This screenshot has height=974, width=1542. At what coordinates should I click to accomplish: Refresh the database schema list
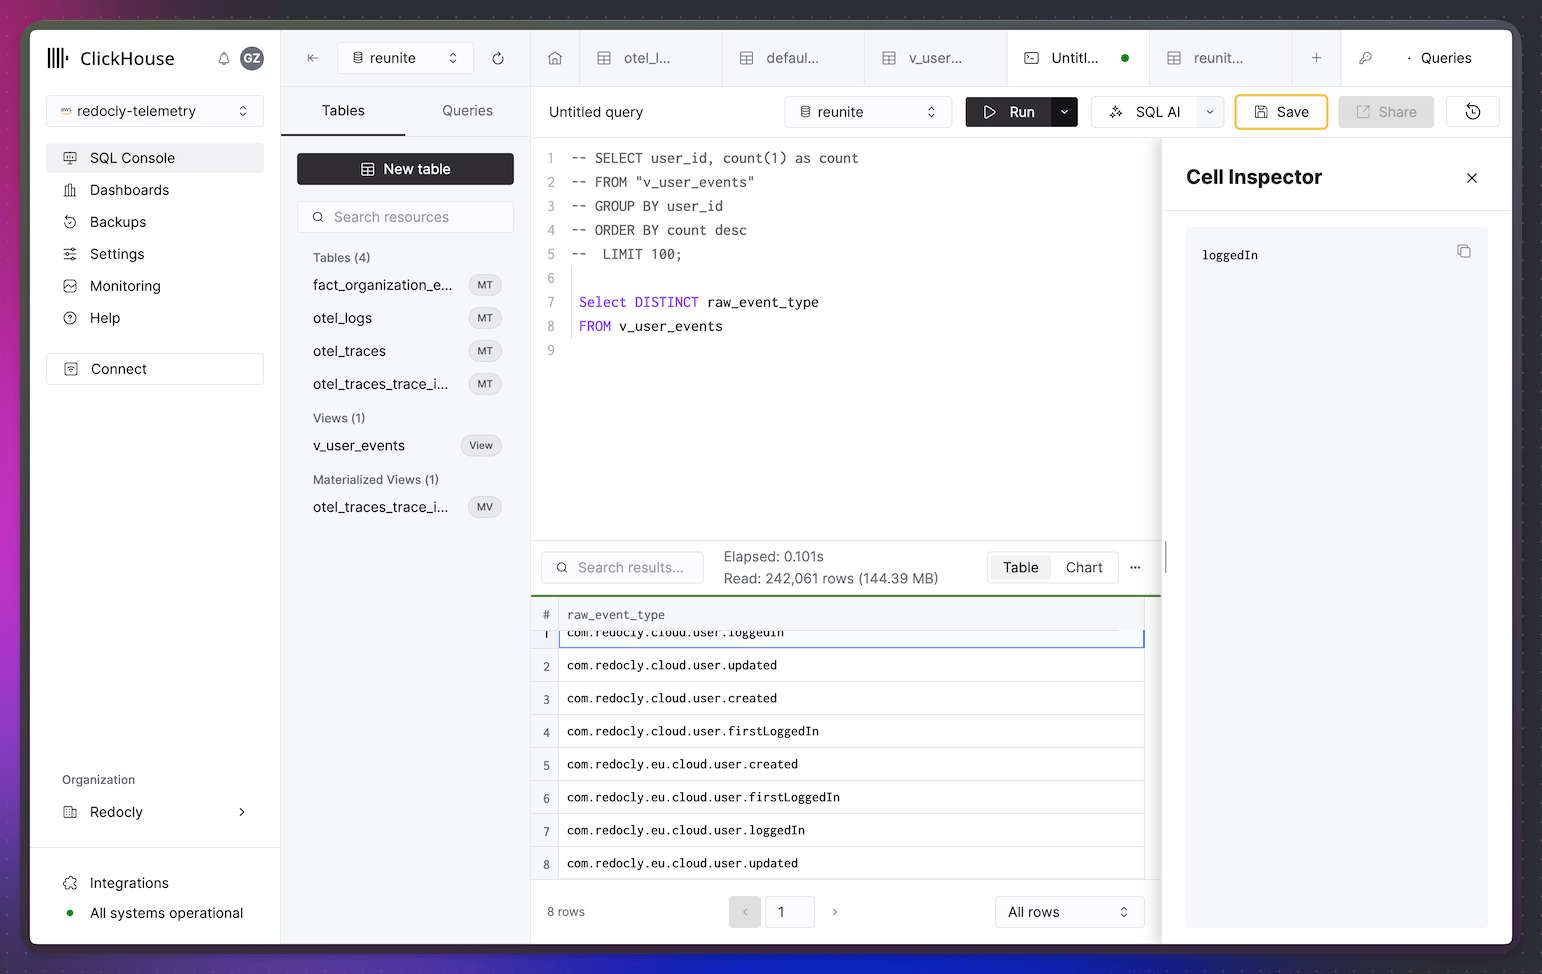pyautogui.click(x=498, y=58)
